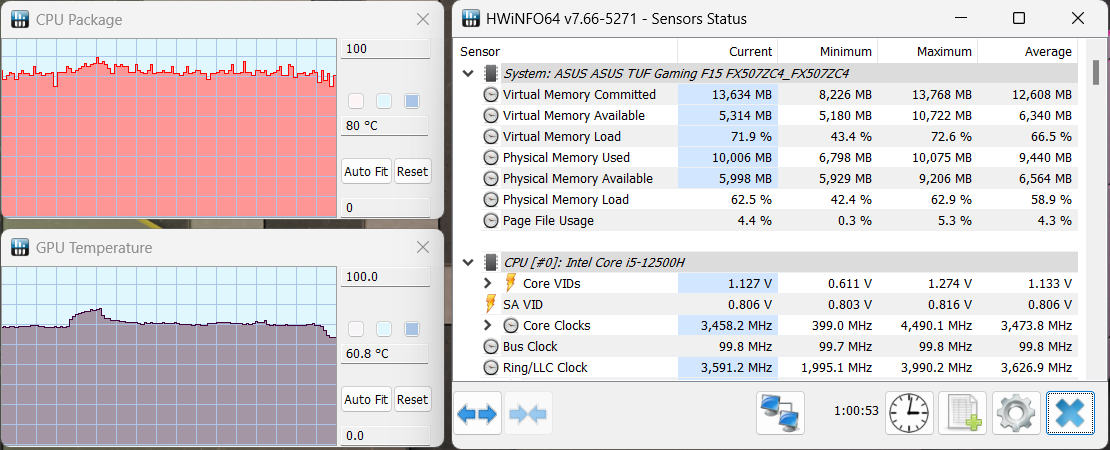Click the blue X to close sensors
This screenshot has width=1110, height=450.
click(x=1071, y=413)
